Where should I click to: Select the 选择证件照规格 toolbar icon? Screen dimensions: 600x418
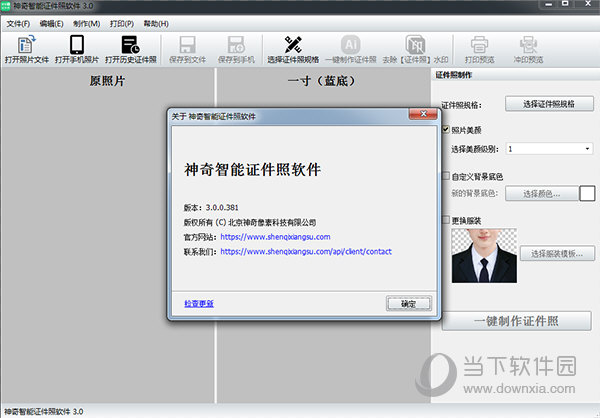click(x=293, y=46)
